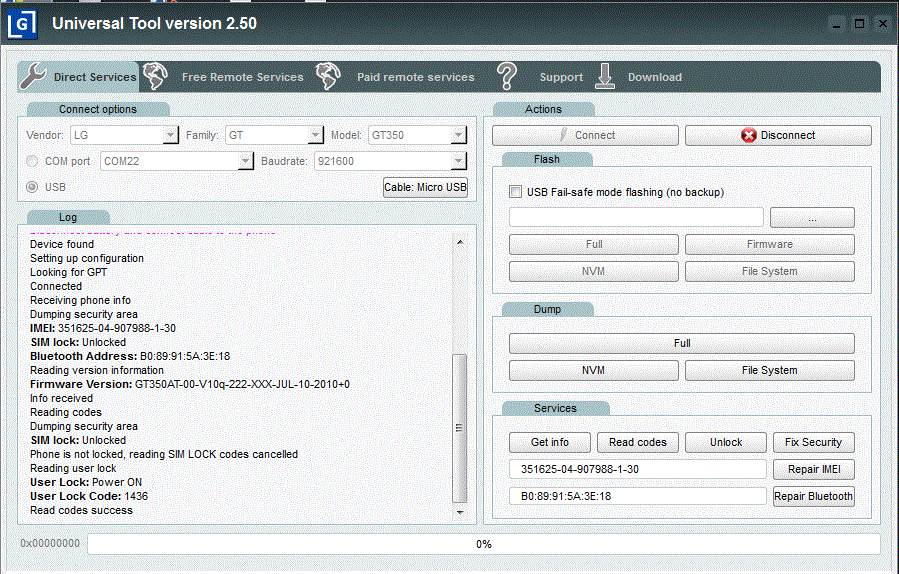Click the IMEI log line
This screenshot has width=899, height=574.
point(103,328)
